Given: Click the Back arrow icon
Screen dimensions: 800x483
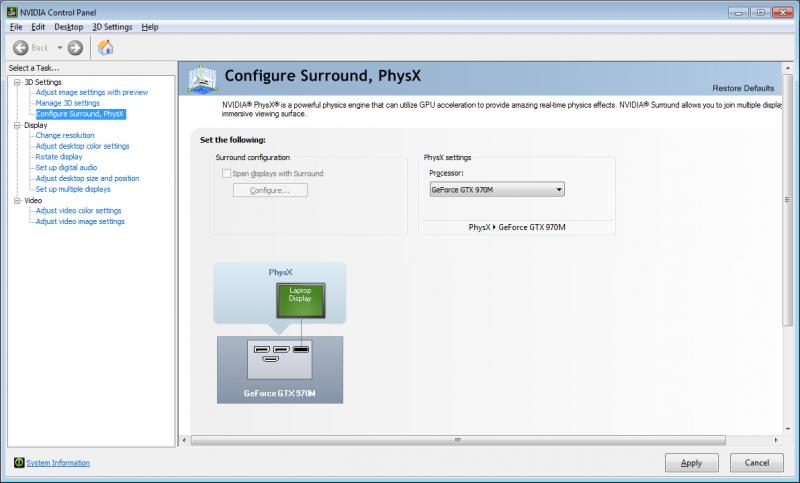Looking at the screenshot, I should [x=20, y=48].
